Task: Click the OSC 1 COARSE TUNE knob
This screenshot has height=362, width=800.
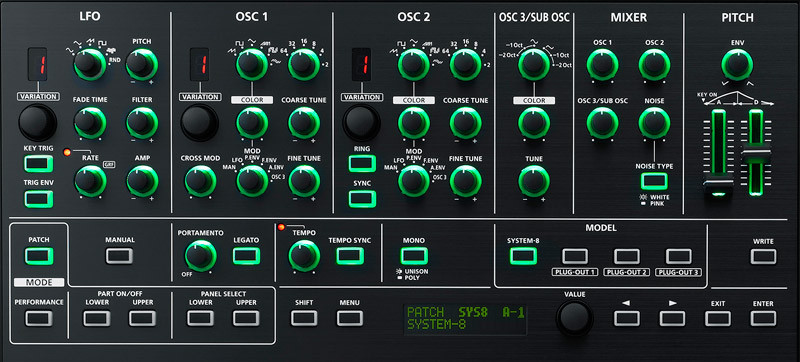Action: [304, 123]
